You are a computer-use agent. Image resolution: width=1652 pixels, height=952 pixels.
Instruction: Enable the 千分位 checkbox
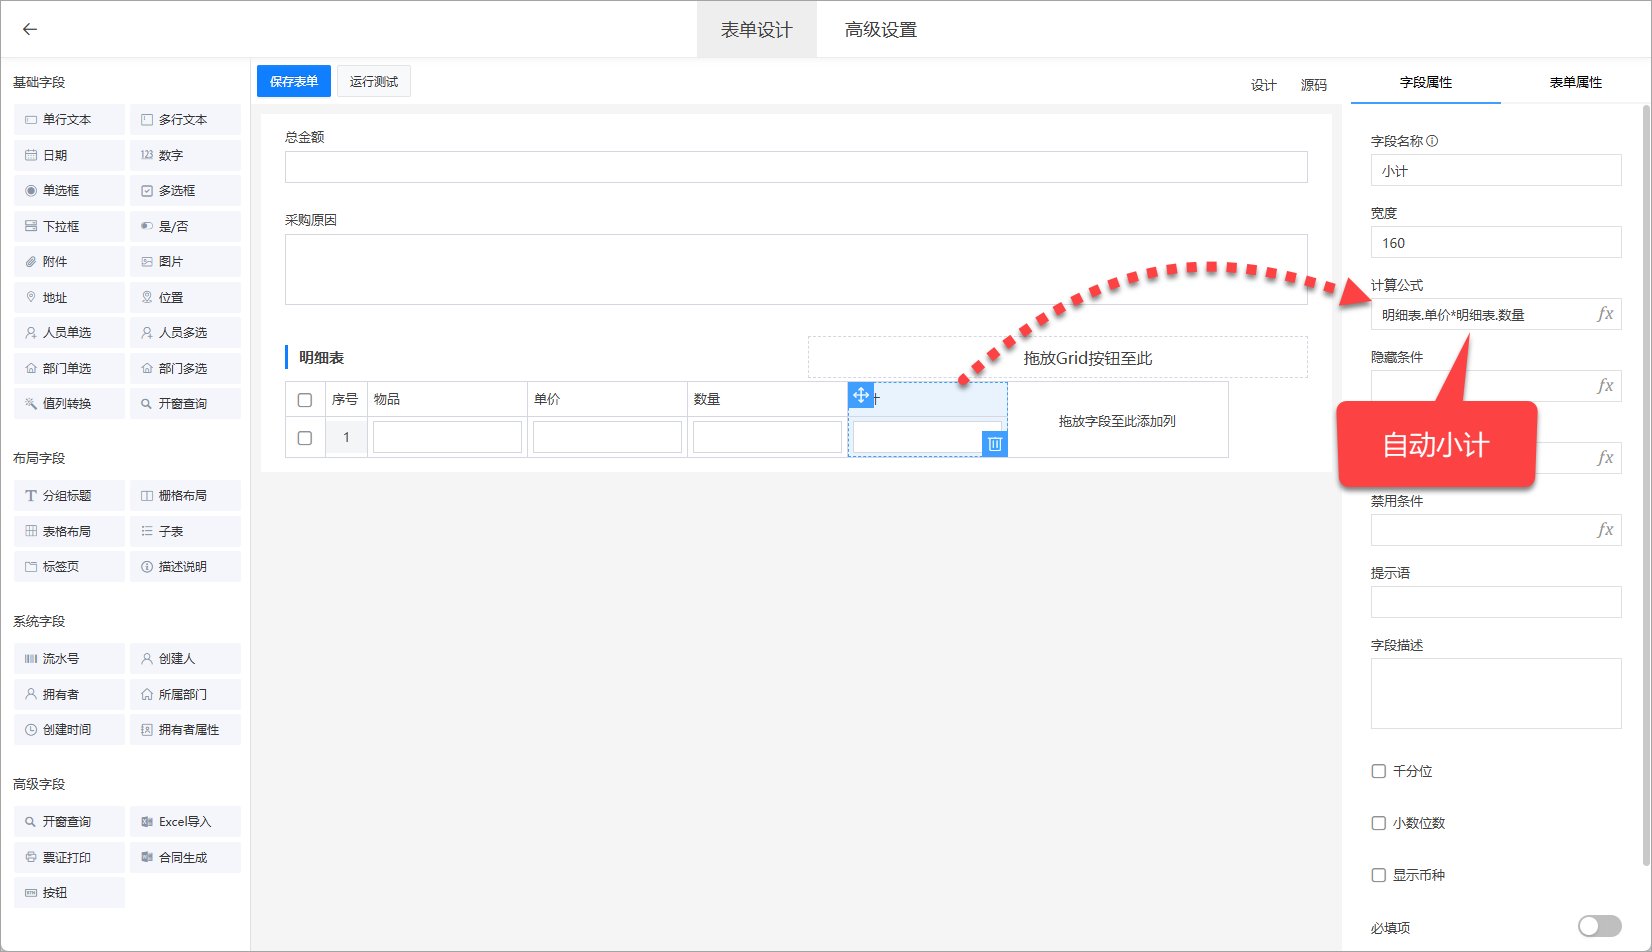coord(1379,771)
